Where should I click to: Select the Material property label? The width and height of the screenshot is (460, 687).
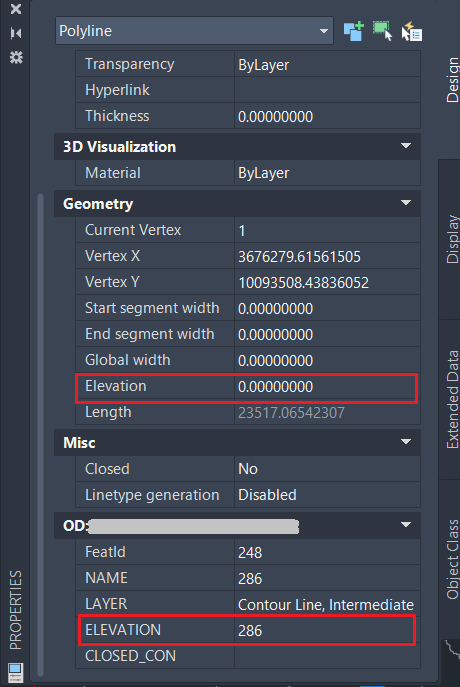click(x=113, y=173)
